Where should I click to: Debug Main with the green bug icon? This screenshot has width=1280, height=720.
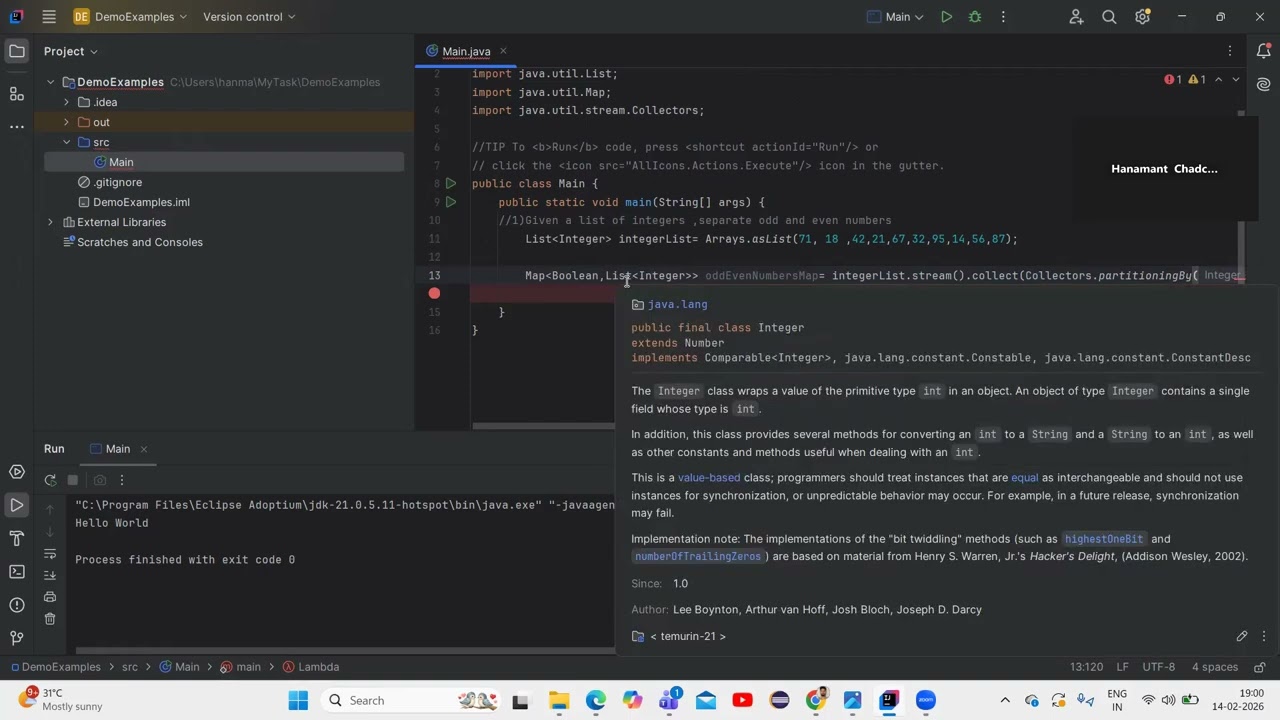(975, 17)
